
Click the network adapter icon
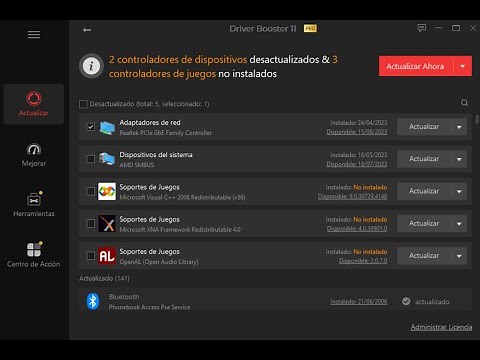click(x=107, y=127)
